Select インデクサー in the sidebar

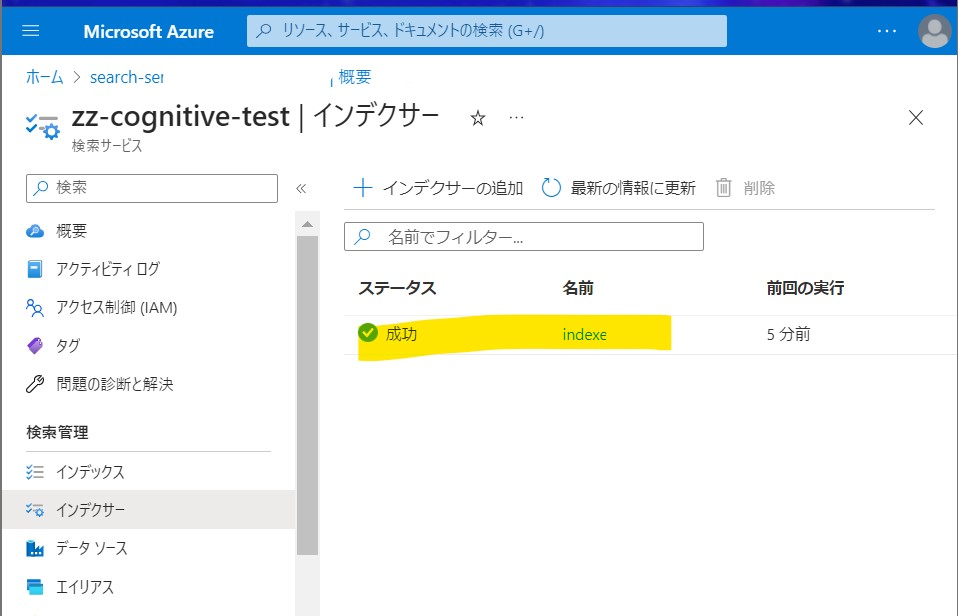(x=148, y=509)
